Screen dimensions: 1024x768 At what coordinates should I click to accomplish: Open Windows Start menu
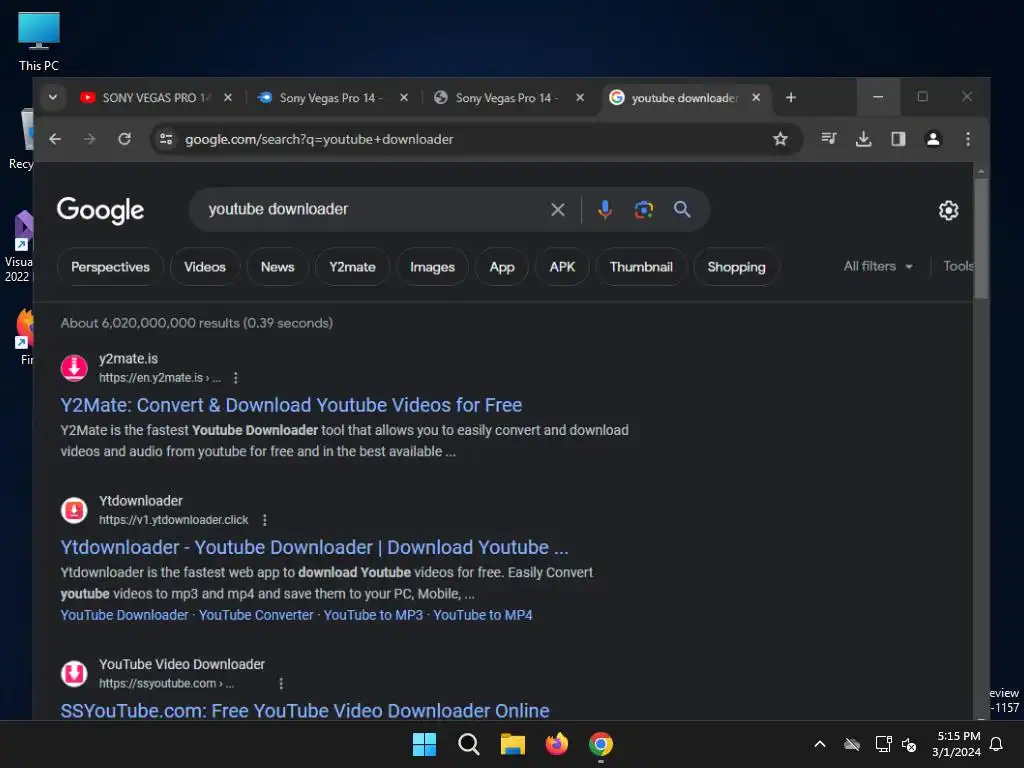point(424,744)
